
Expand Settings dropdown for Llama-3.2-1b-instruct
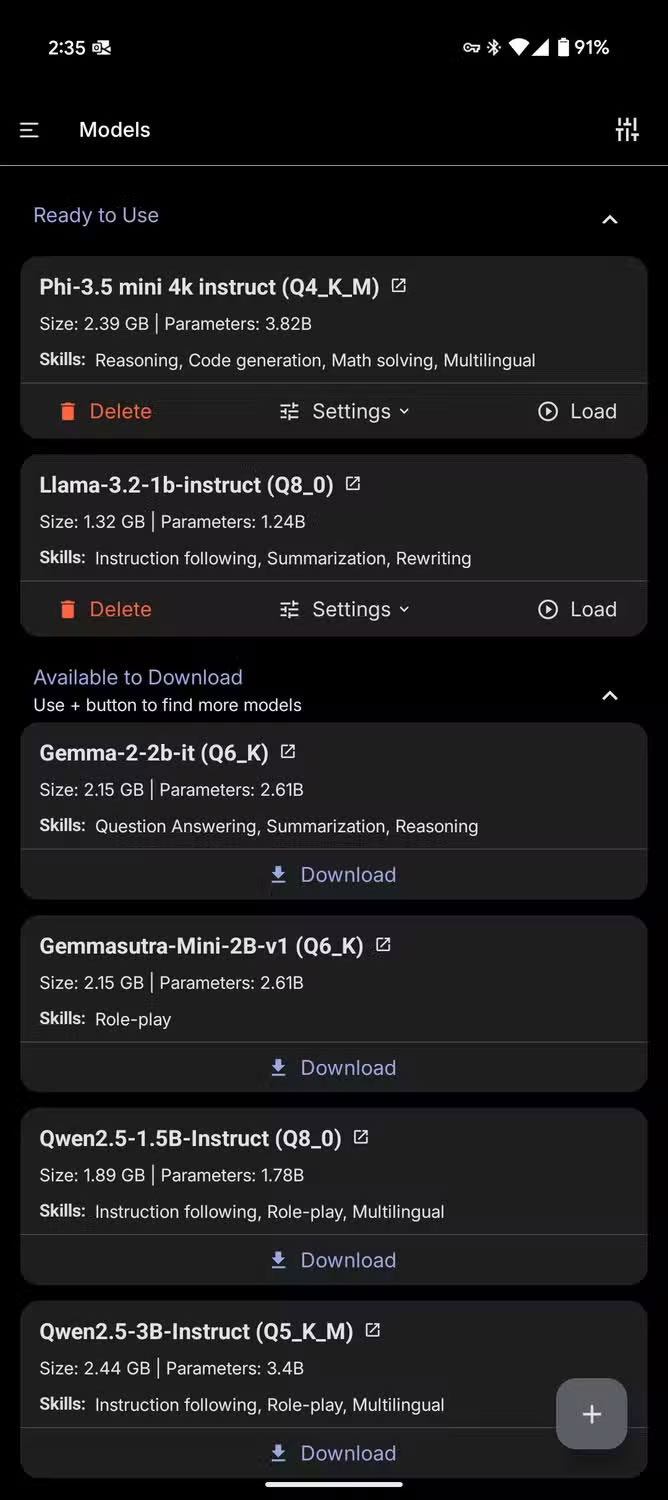pos(405,609)
